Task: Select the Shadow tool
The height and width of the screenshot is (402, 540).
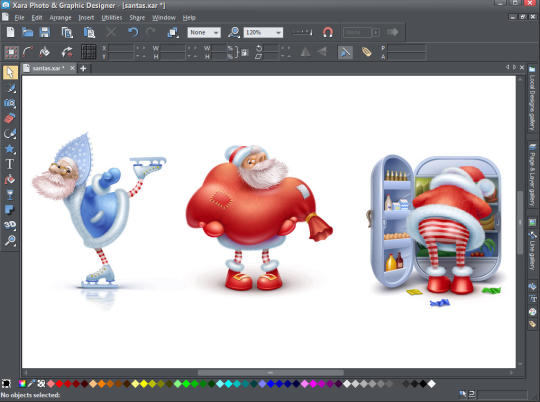Action: (10, 210)
